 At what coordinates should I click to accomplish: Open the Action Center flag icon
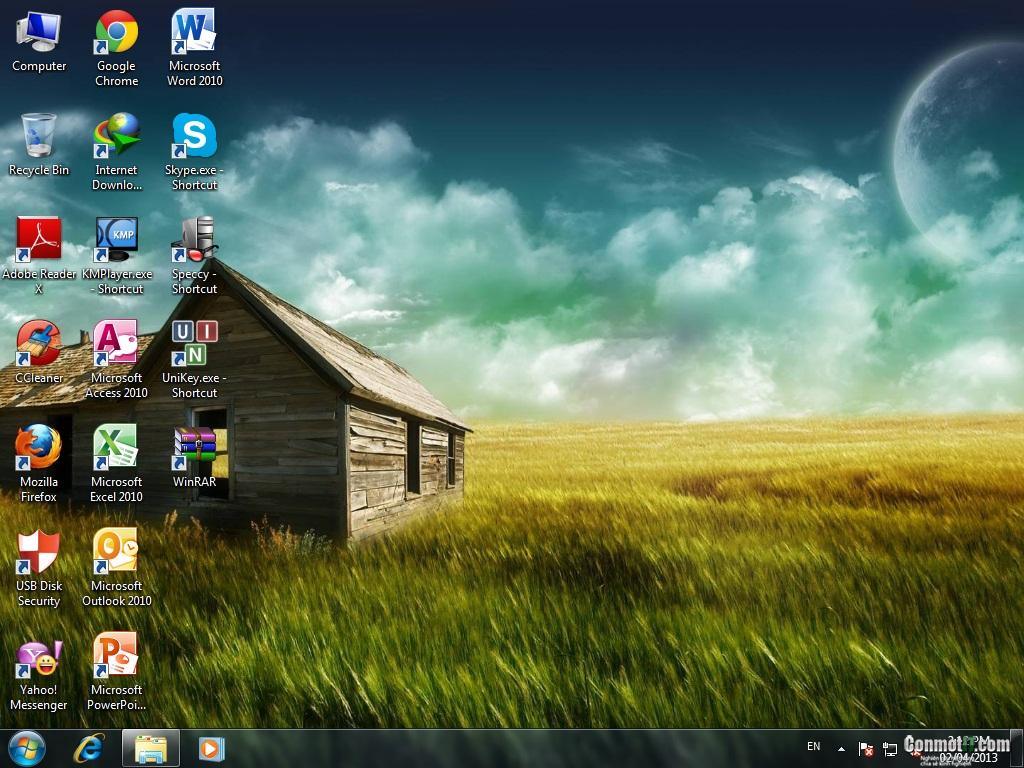(x=866, y=749)
